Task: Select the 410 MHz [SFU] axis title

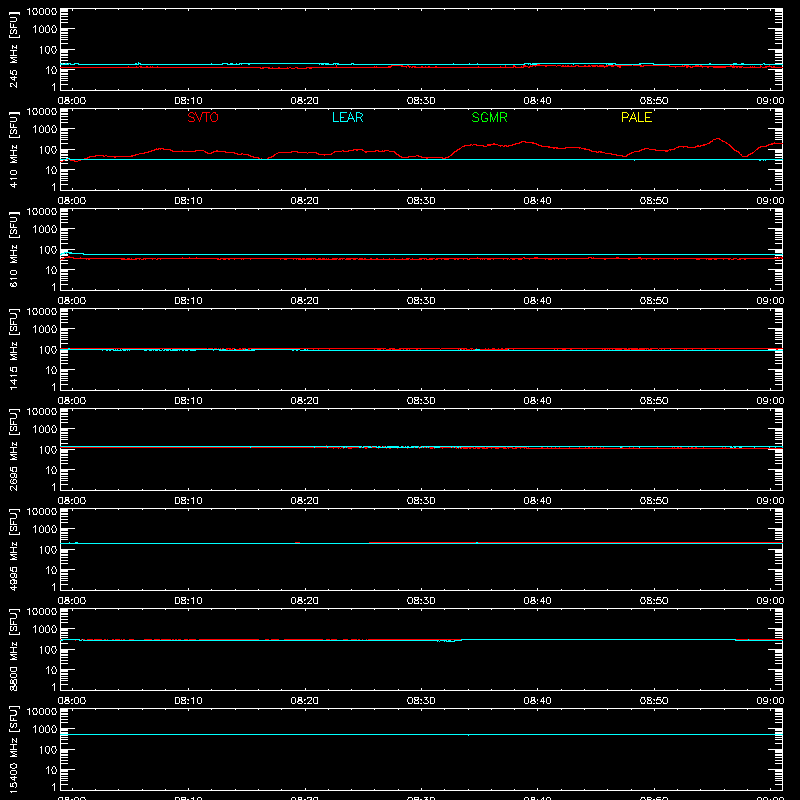Action: (x=13, y=150)
